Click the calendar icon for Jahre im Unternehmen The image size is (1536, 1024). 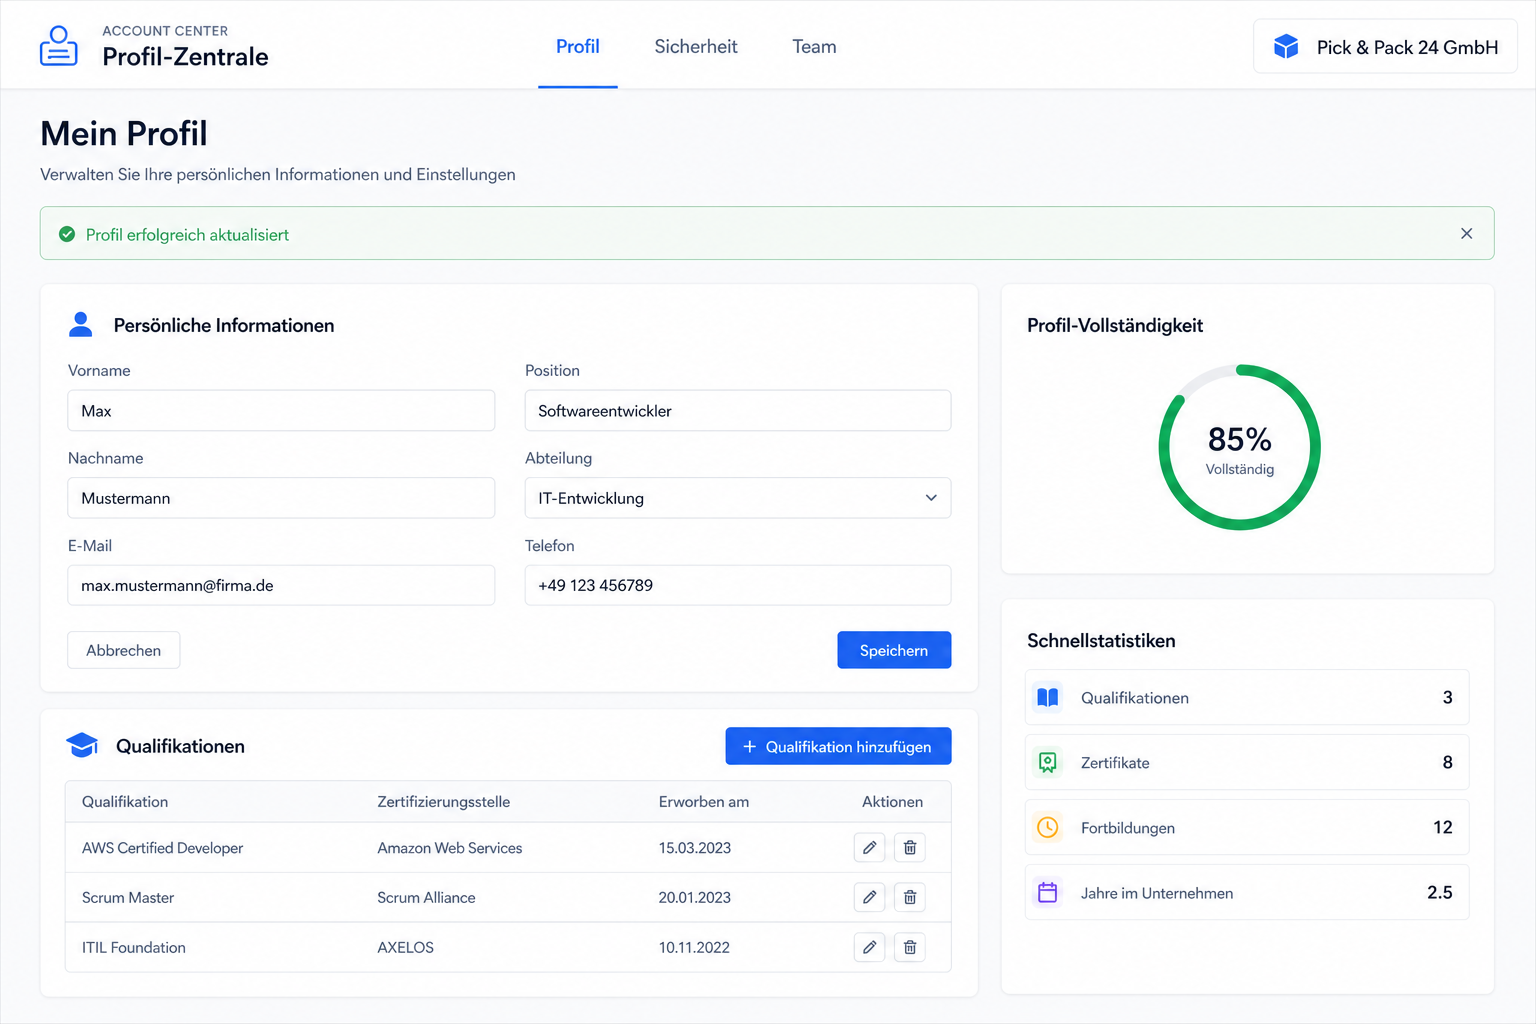[1048, 893]
